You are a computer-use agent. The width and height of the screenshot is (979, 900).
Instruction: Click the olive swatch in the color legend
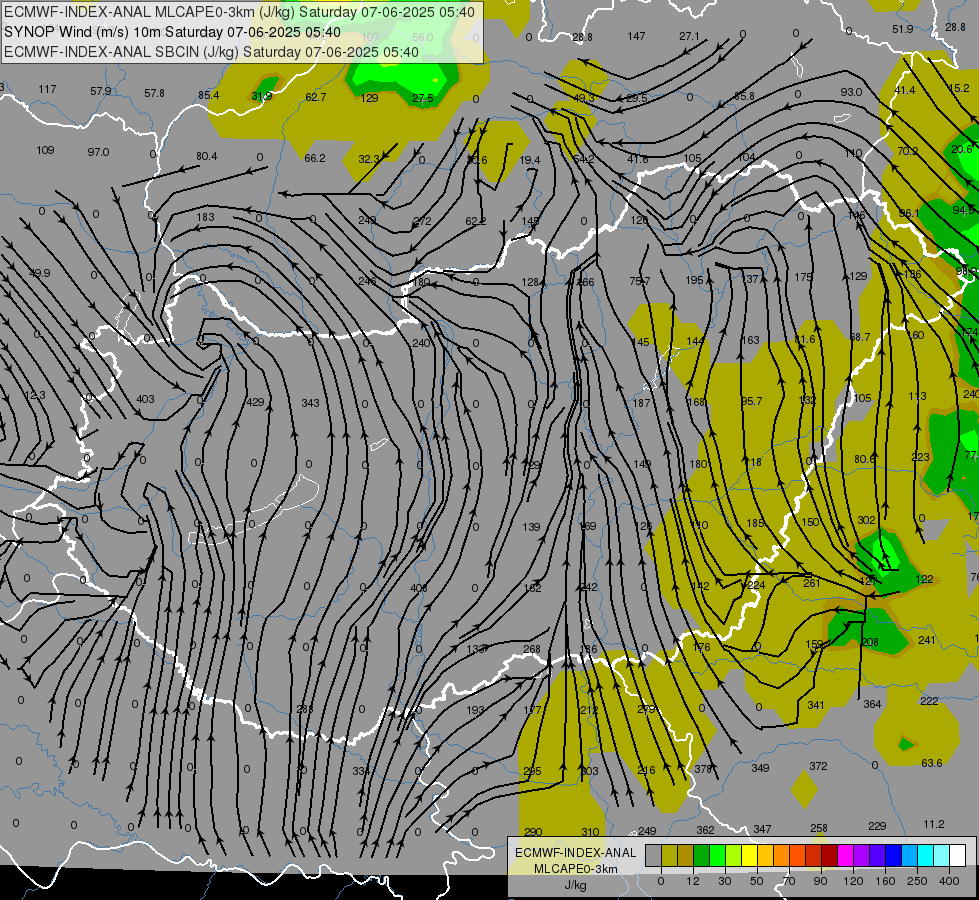(x=669, y=855)
